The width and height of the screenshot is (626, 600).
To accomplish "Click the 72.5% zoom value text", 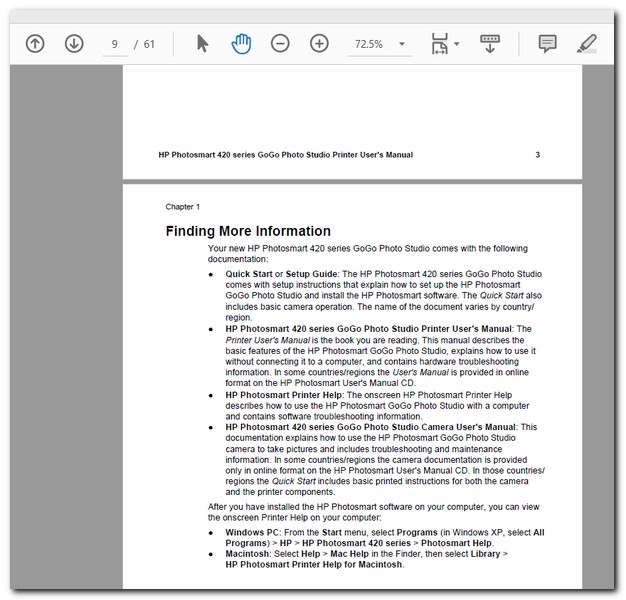I will point(368,45).
